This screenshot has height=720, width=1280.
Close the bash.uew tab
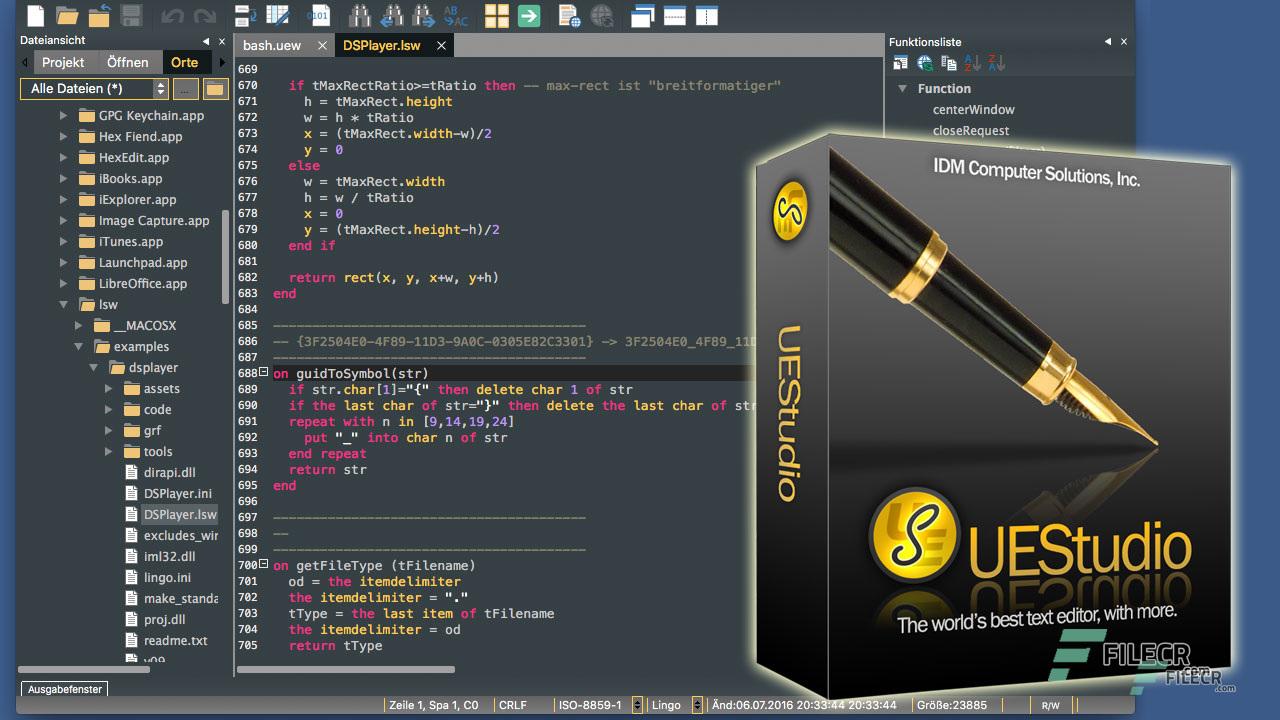(322, 45)
